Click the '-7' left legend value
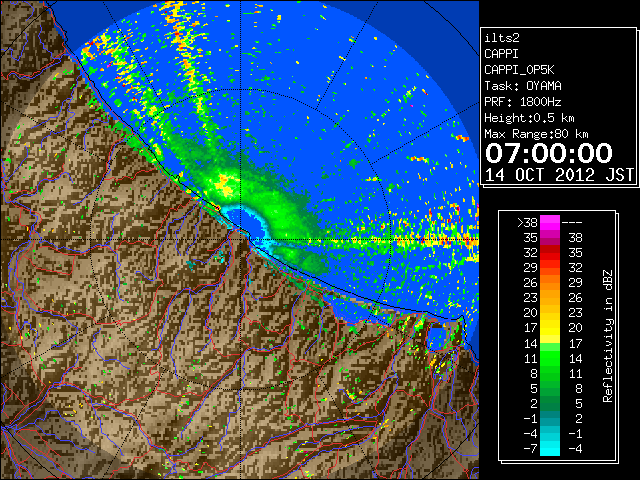This screenshot has width=640, height=480. point(530,449)
